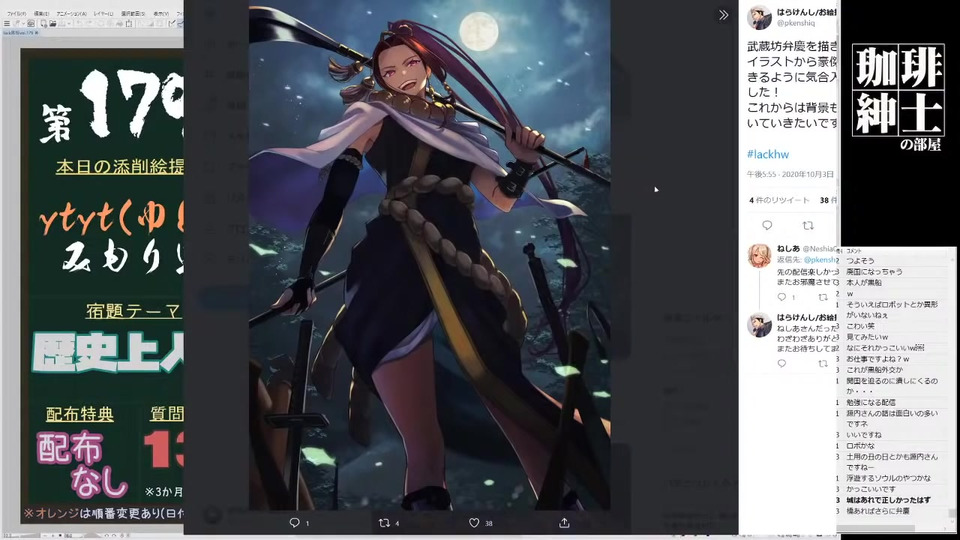This screenshot has height=540, width=960.
Task: Click the Open folder icon in Clip Studio toolbar
Action: click(53, 23)
